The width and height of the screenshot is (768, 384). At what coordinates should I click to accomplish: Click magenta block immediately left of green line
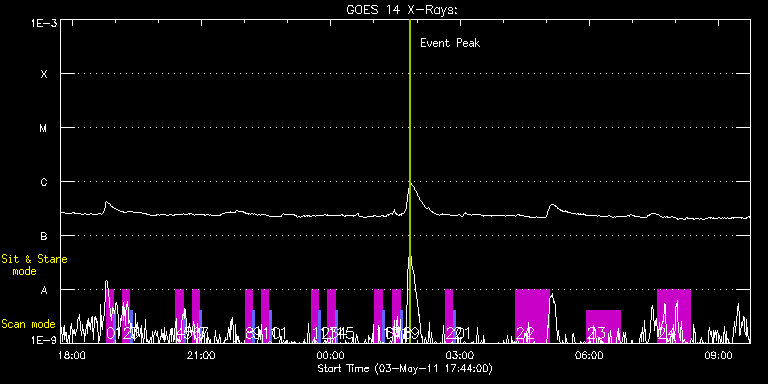[x=396, y=316]
